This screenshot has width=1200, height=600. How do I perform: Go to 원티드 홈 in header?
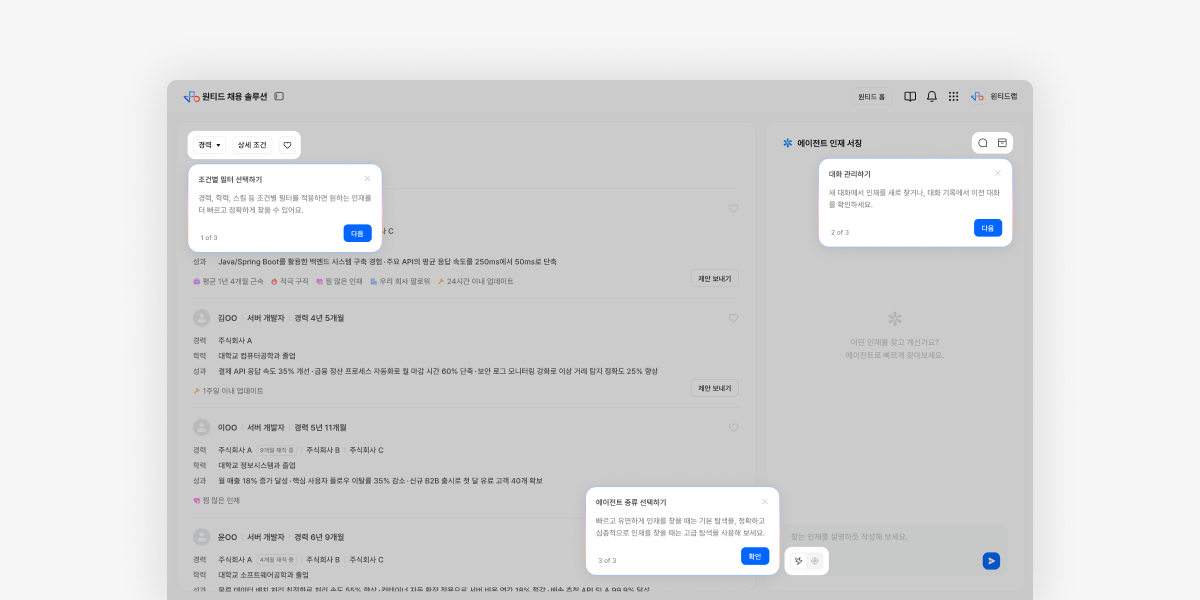pyautogui.click(x=871, y=97)
